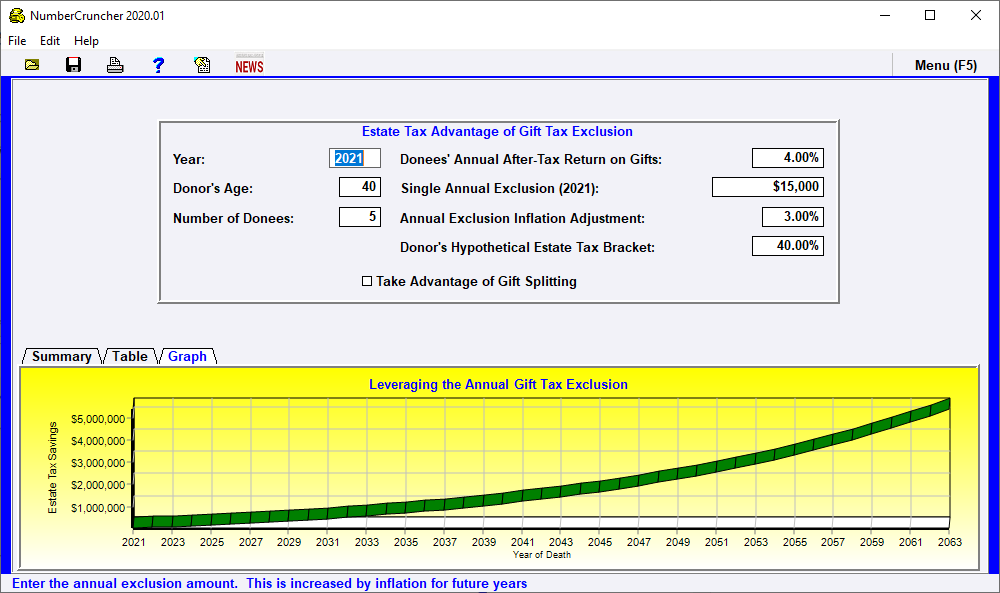
Task: Maximize the NumberCruncher window
Action: 930,15
